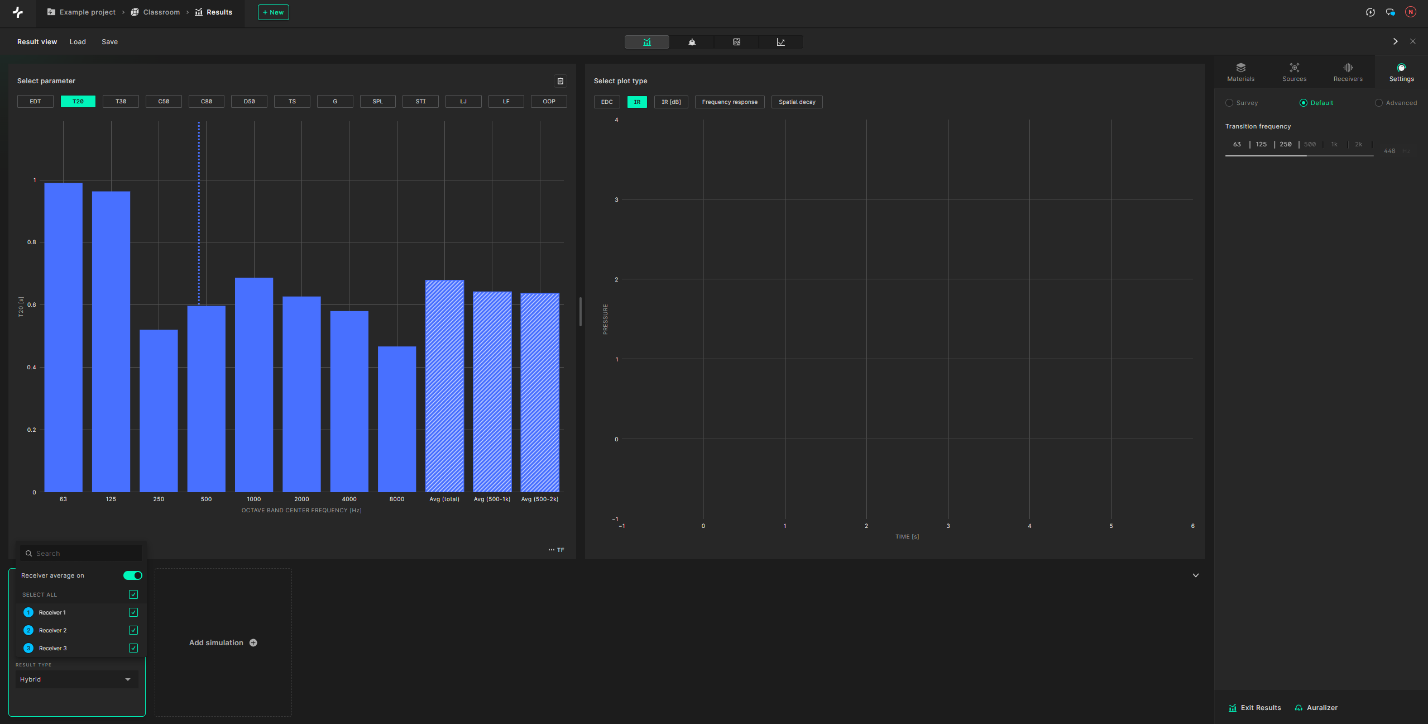The image size is (1428, 724).
Task: Select the D50 parameter
Action: click(x=249, y=102)
